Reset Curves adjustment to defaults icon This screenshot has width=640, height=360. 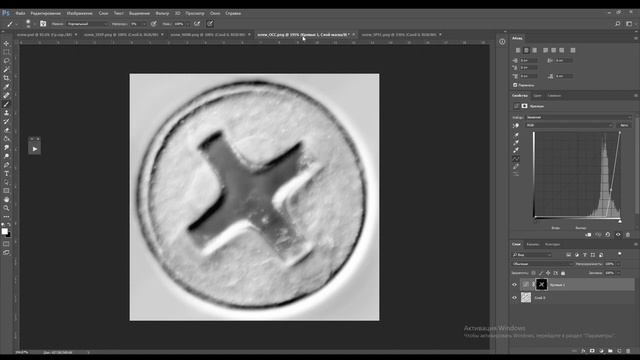pos(608,235)
